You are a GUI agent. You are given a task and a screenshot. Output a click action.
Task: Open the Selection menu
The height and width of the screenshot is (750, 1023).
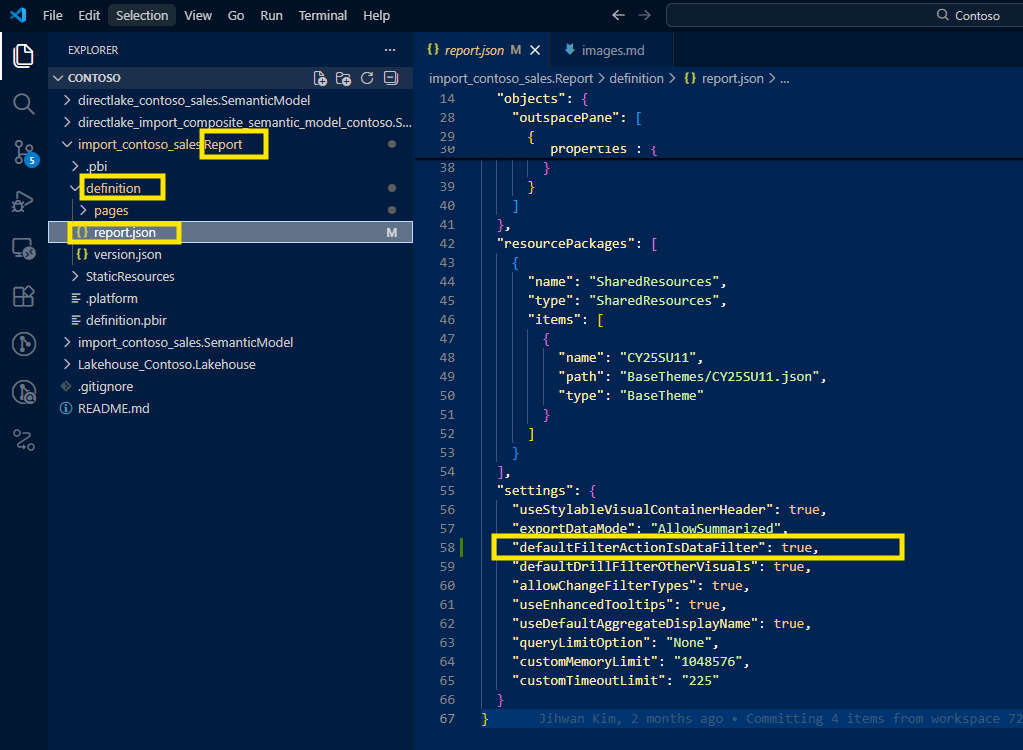click(x=142, y=15)
